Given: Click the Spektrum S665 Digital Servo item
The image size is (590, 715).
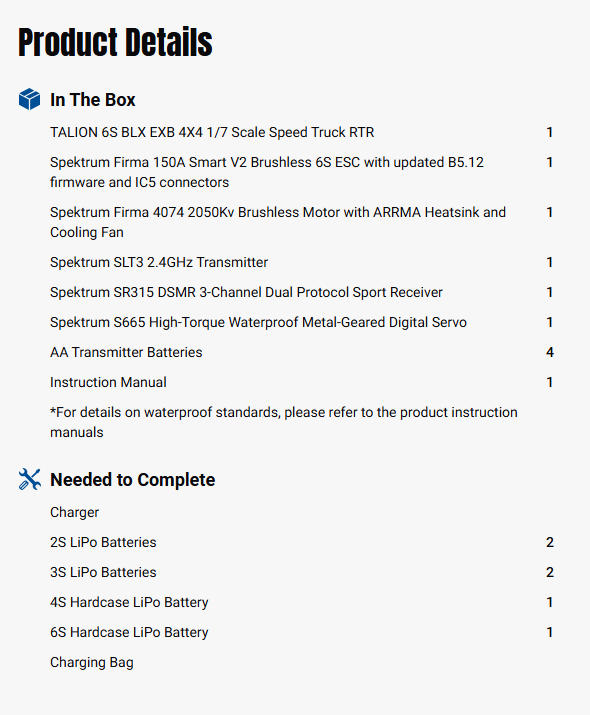Looking at the screenshot, I should pos(259,322).
